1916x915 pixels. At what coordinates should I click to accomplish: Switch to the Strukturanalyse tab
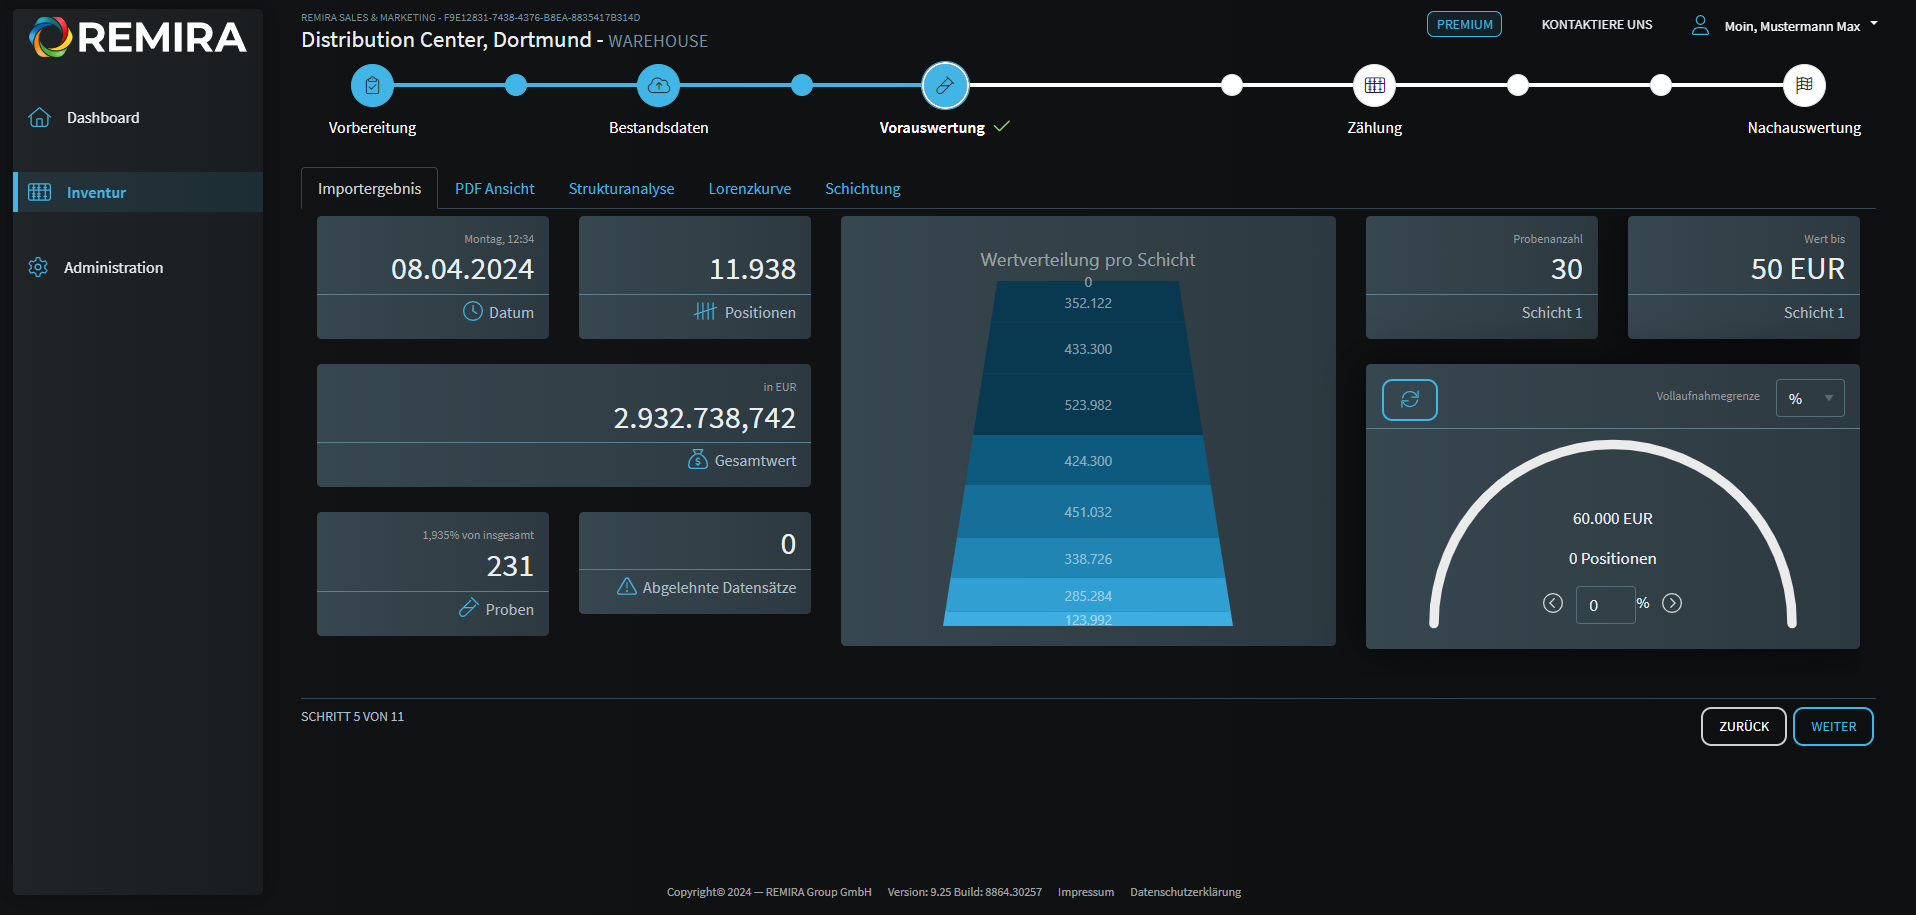[x=621, y=189]
